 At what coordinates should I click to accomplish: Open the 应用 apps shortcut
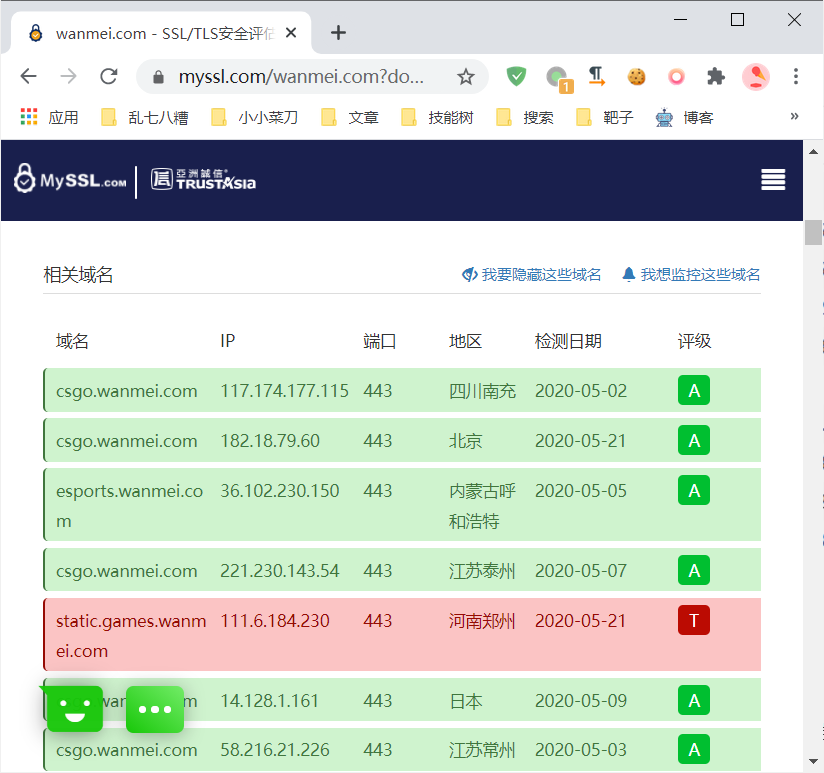(x=49, y=117)
